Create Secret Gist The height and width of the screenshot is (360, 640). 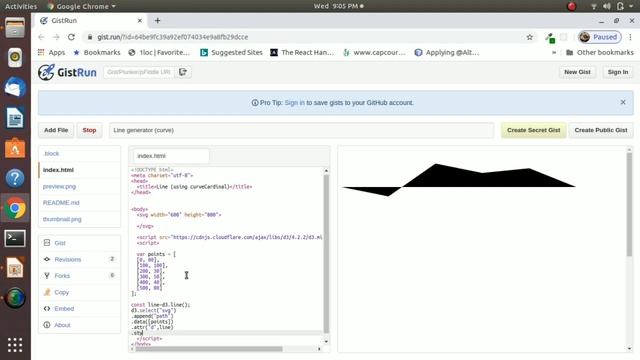(533, 130)
